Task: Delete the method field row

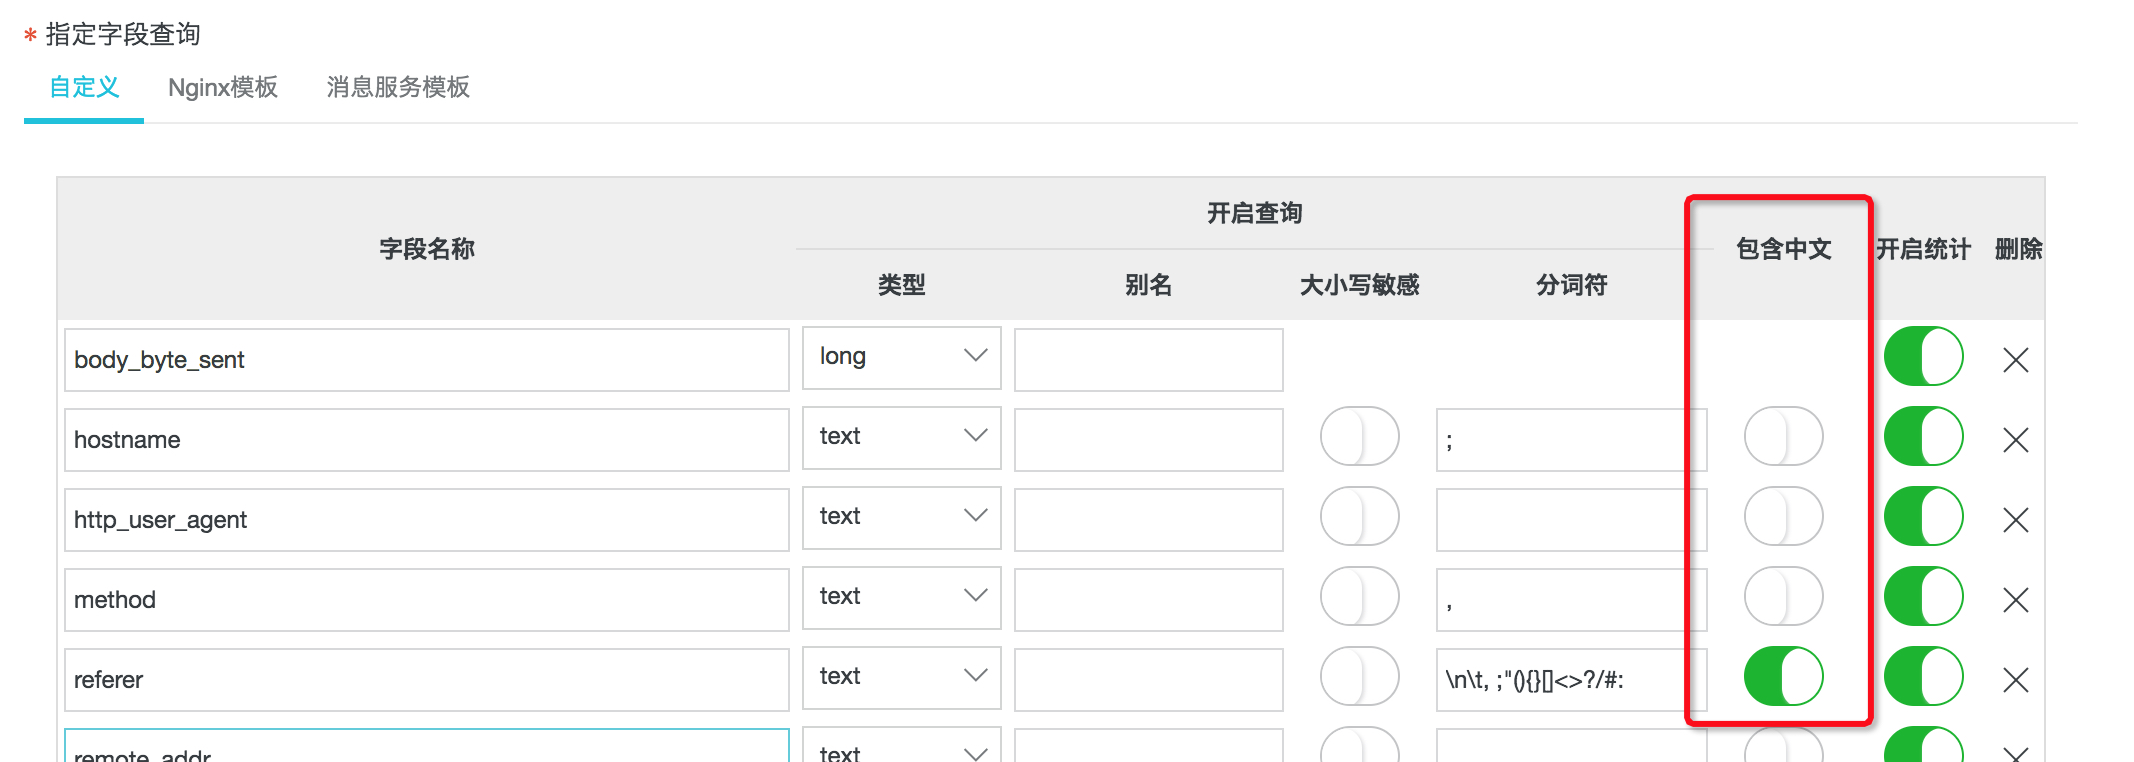Action: [2016, 600]
